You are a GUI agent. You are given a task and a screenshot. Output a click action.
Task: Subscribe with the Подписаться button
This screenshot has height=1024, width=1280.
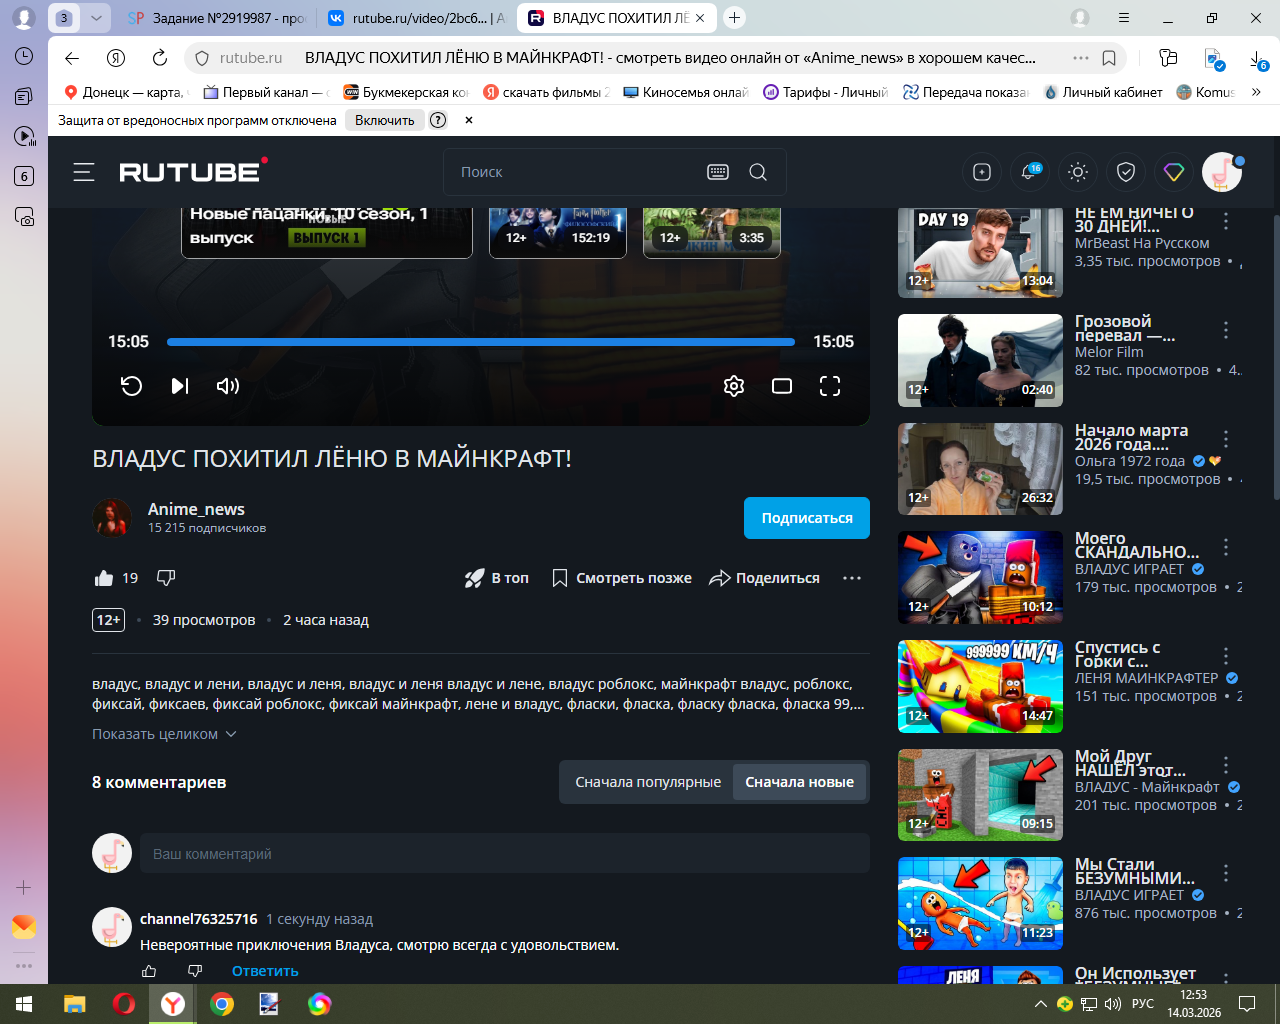[806, 518]
